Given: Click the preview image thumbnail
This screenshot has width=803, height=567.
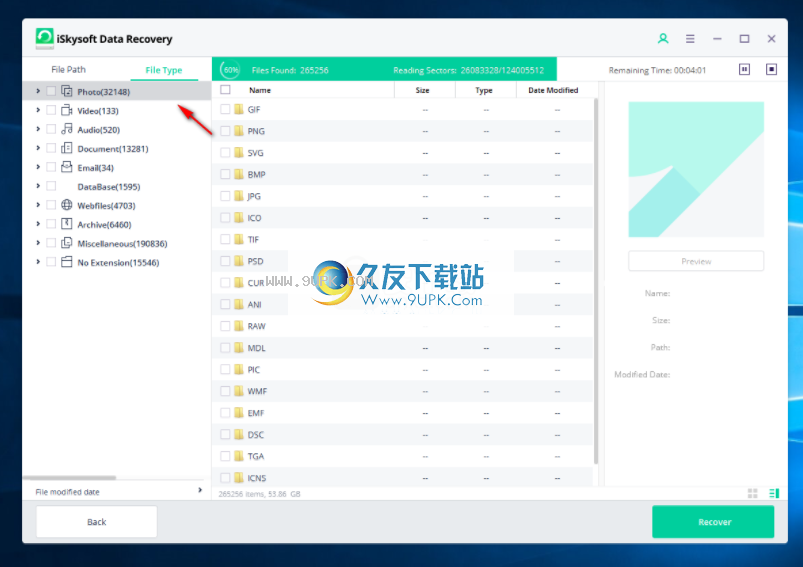Looking at the screenshot, I should (x=696, y=169).
